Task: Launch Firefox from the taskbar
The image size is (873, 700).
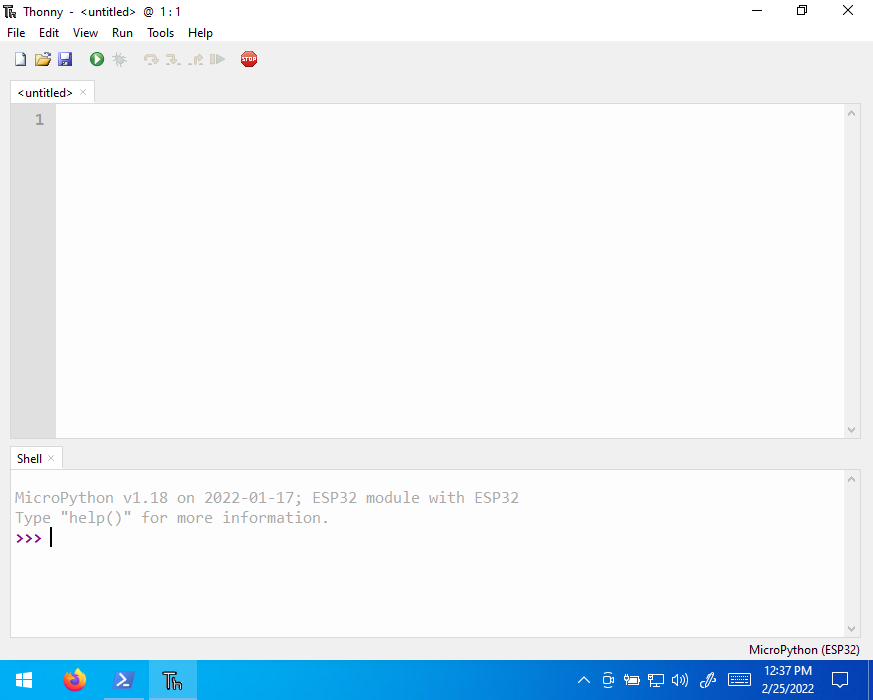Action: (x=75, y=680)
